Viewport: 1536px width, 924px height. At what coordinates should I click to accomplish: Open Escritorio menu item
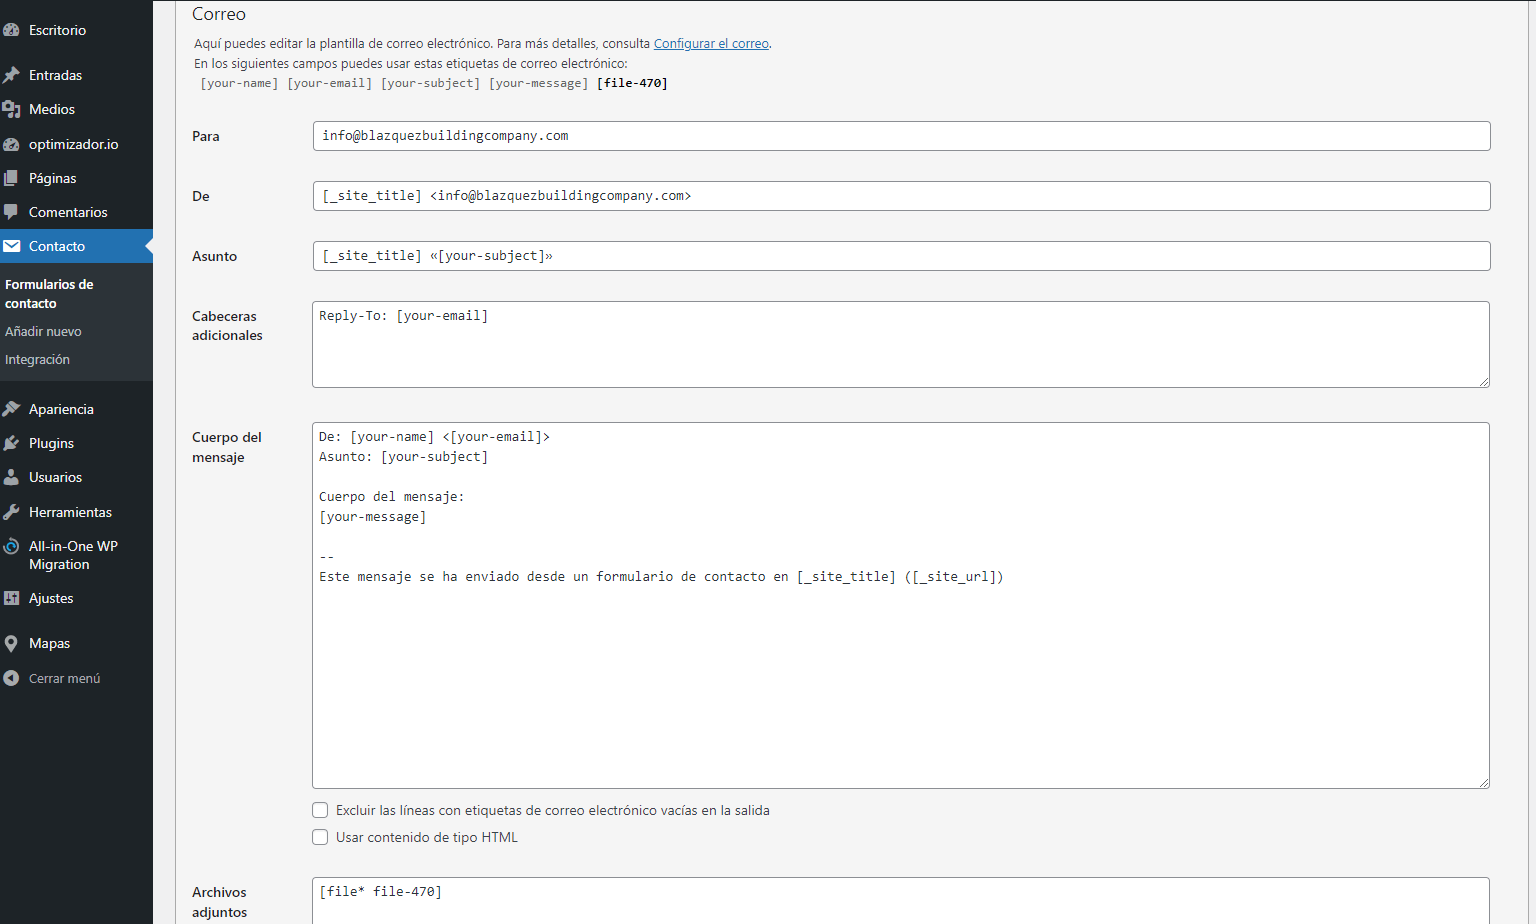pos(57,30)
